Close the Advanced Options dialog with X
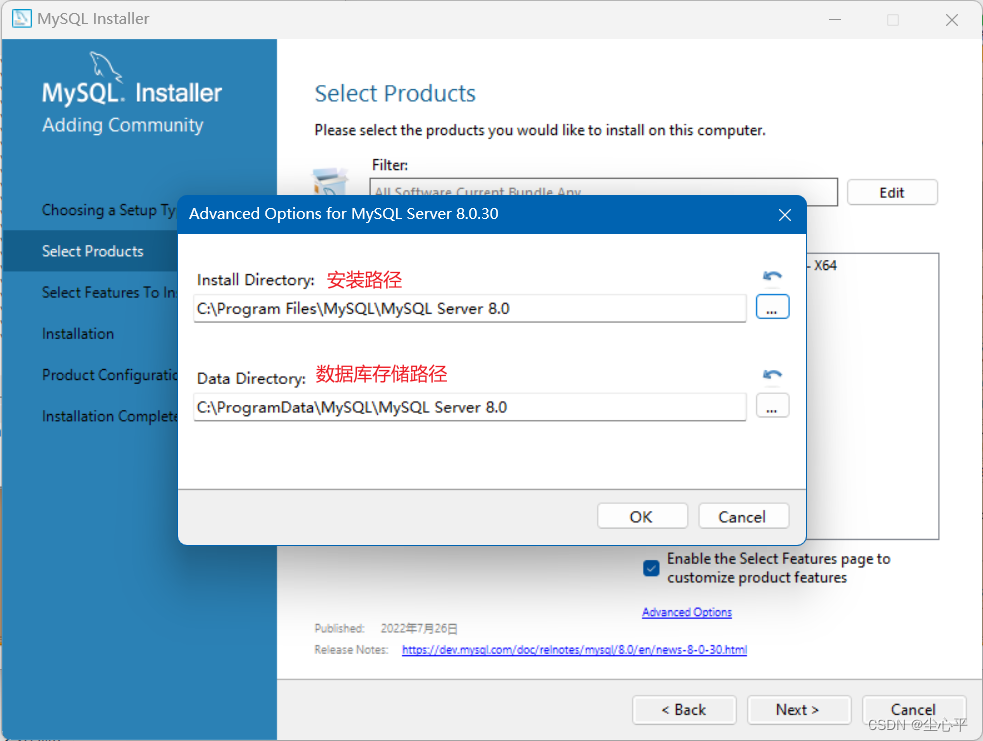Image resolution: width=983 pixels, height=741 pixels. (x=784, y=215)
